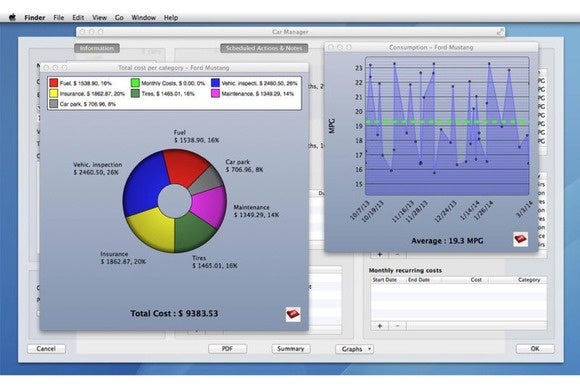The height and width of the screenshot is (388, 580).
Task: Click the OK button
Action: 535,348
